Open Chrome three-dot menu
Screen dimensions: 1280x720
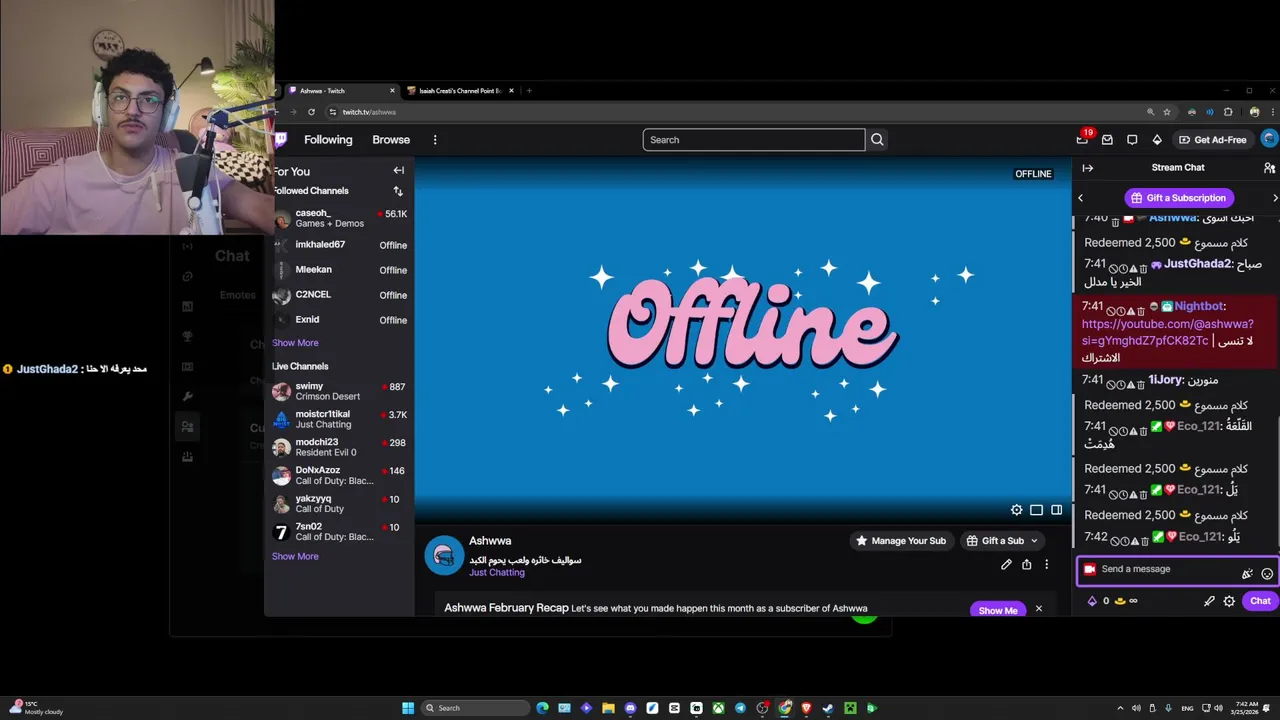[1272, 112]
